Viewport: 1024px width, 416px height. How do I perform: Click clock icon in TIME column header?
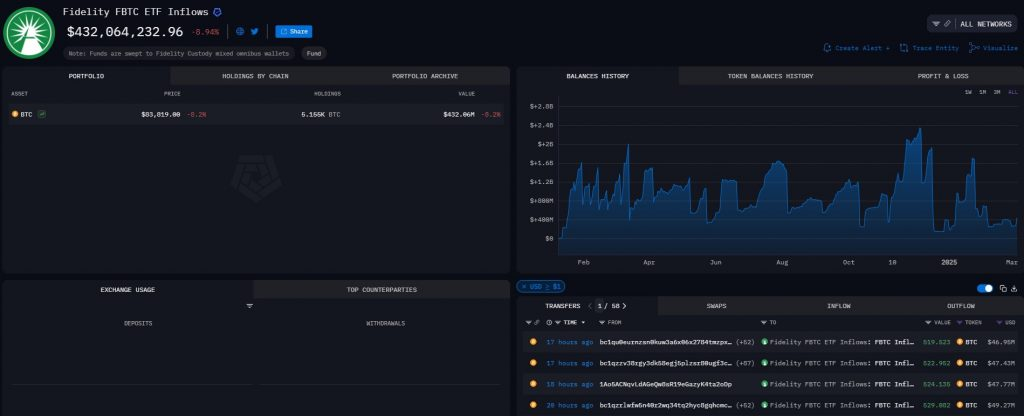click(x=549, y=323)
